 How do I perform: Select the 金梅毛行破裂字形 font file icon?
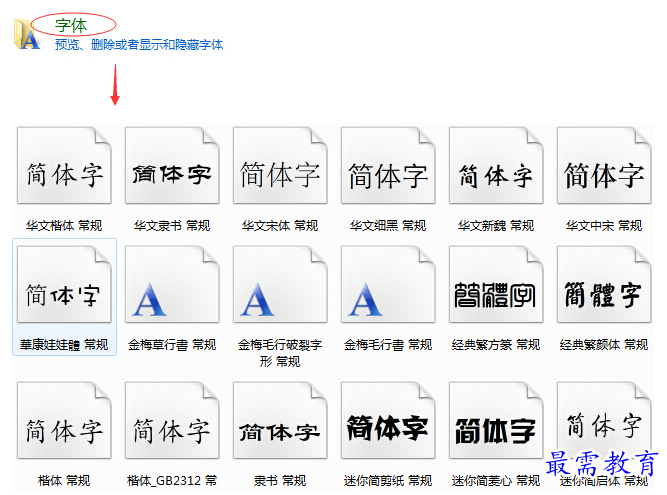tap(280, 284)
